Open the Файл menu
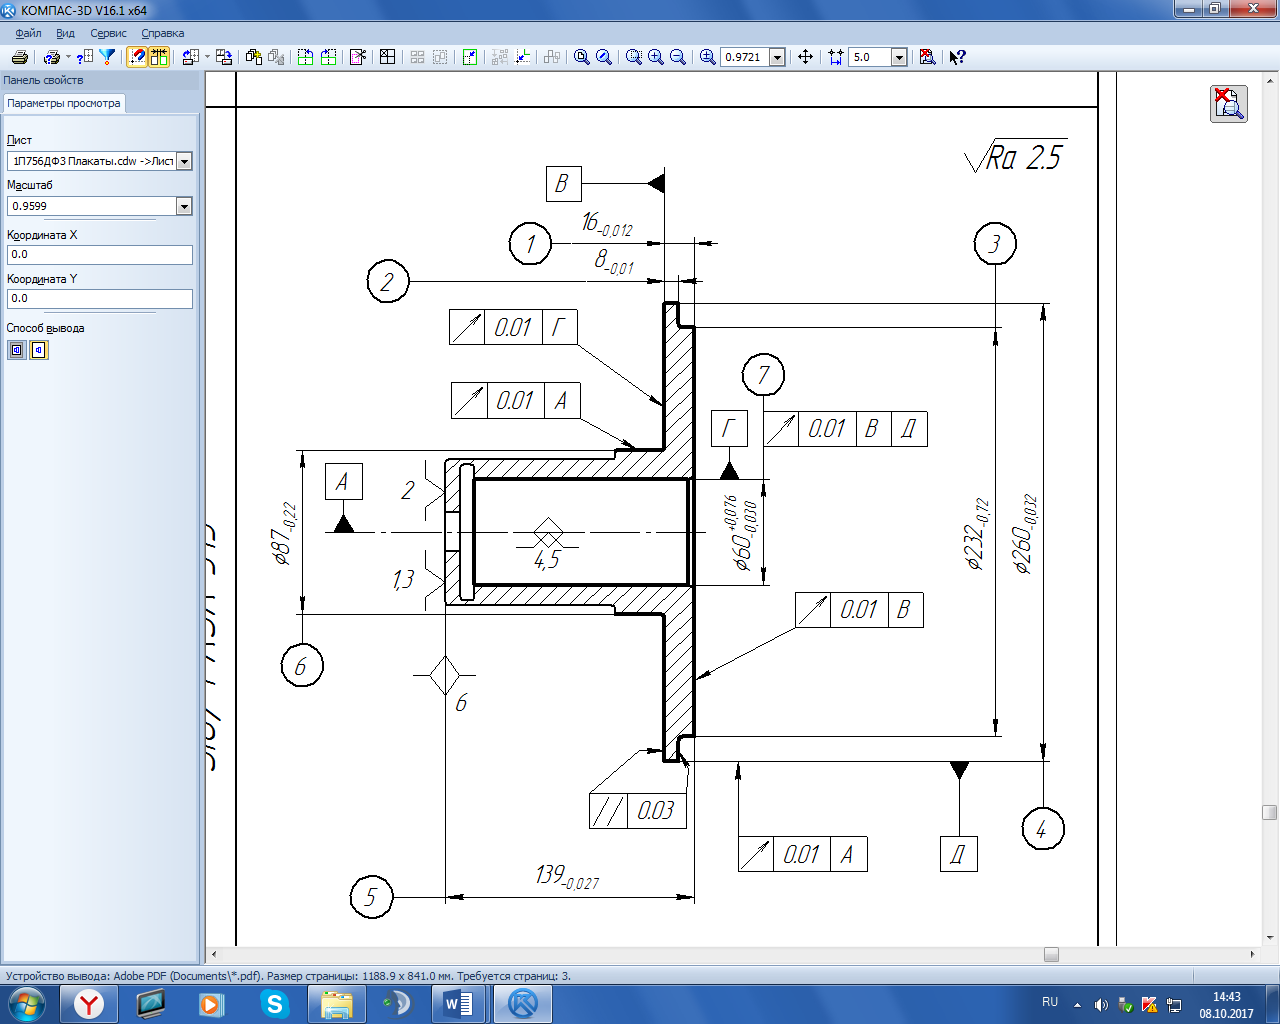The width and height of the screenshot is (1280, 1024). coord(28,33)
